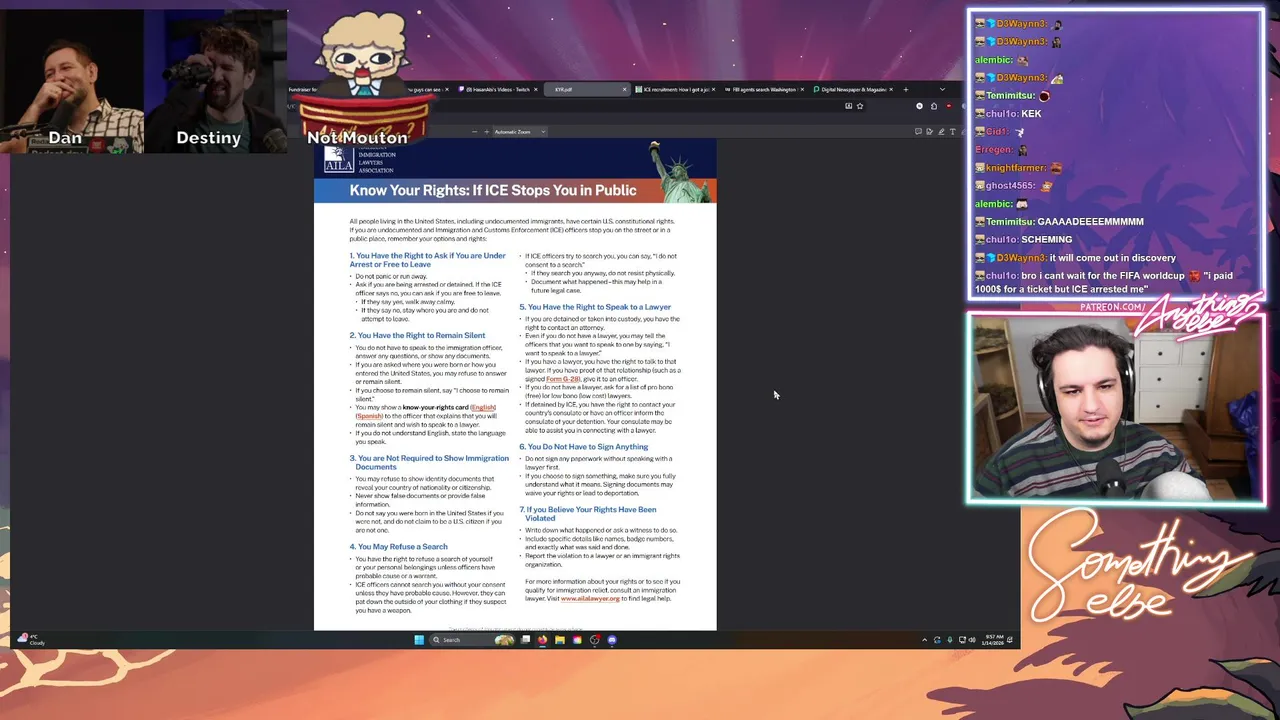The height and width of the screenshot is (720, 1280).
Task: Close the KYR.pdf tab
Action: tap(624, 89)
